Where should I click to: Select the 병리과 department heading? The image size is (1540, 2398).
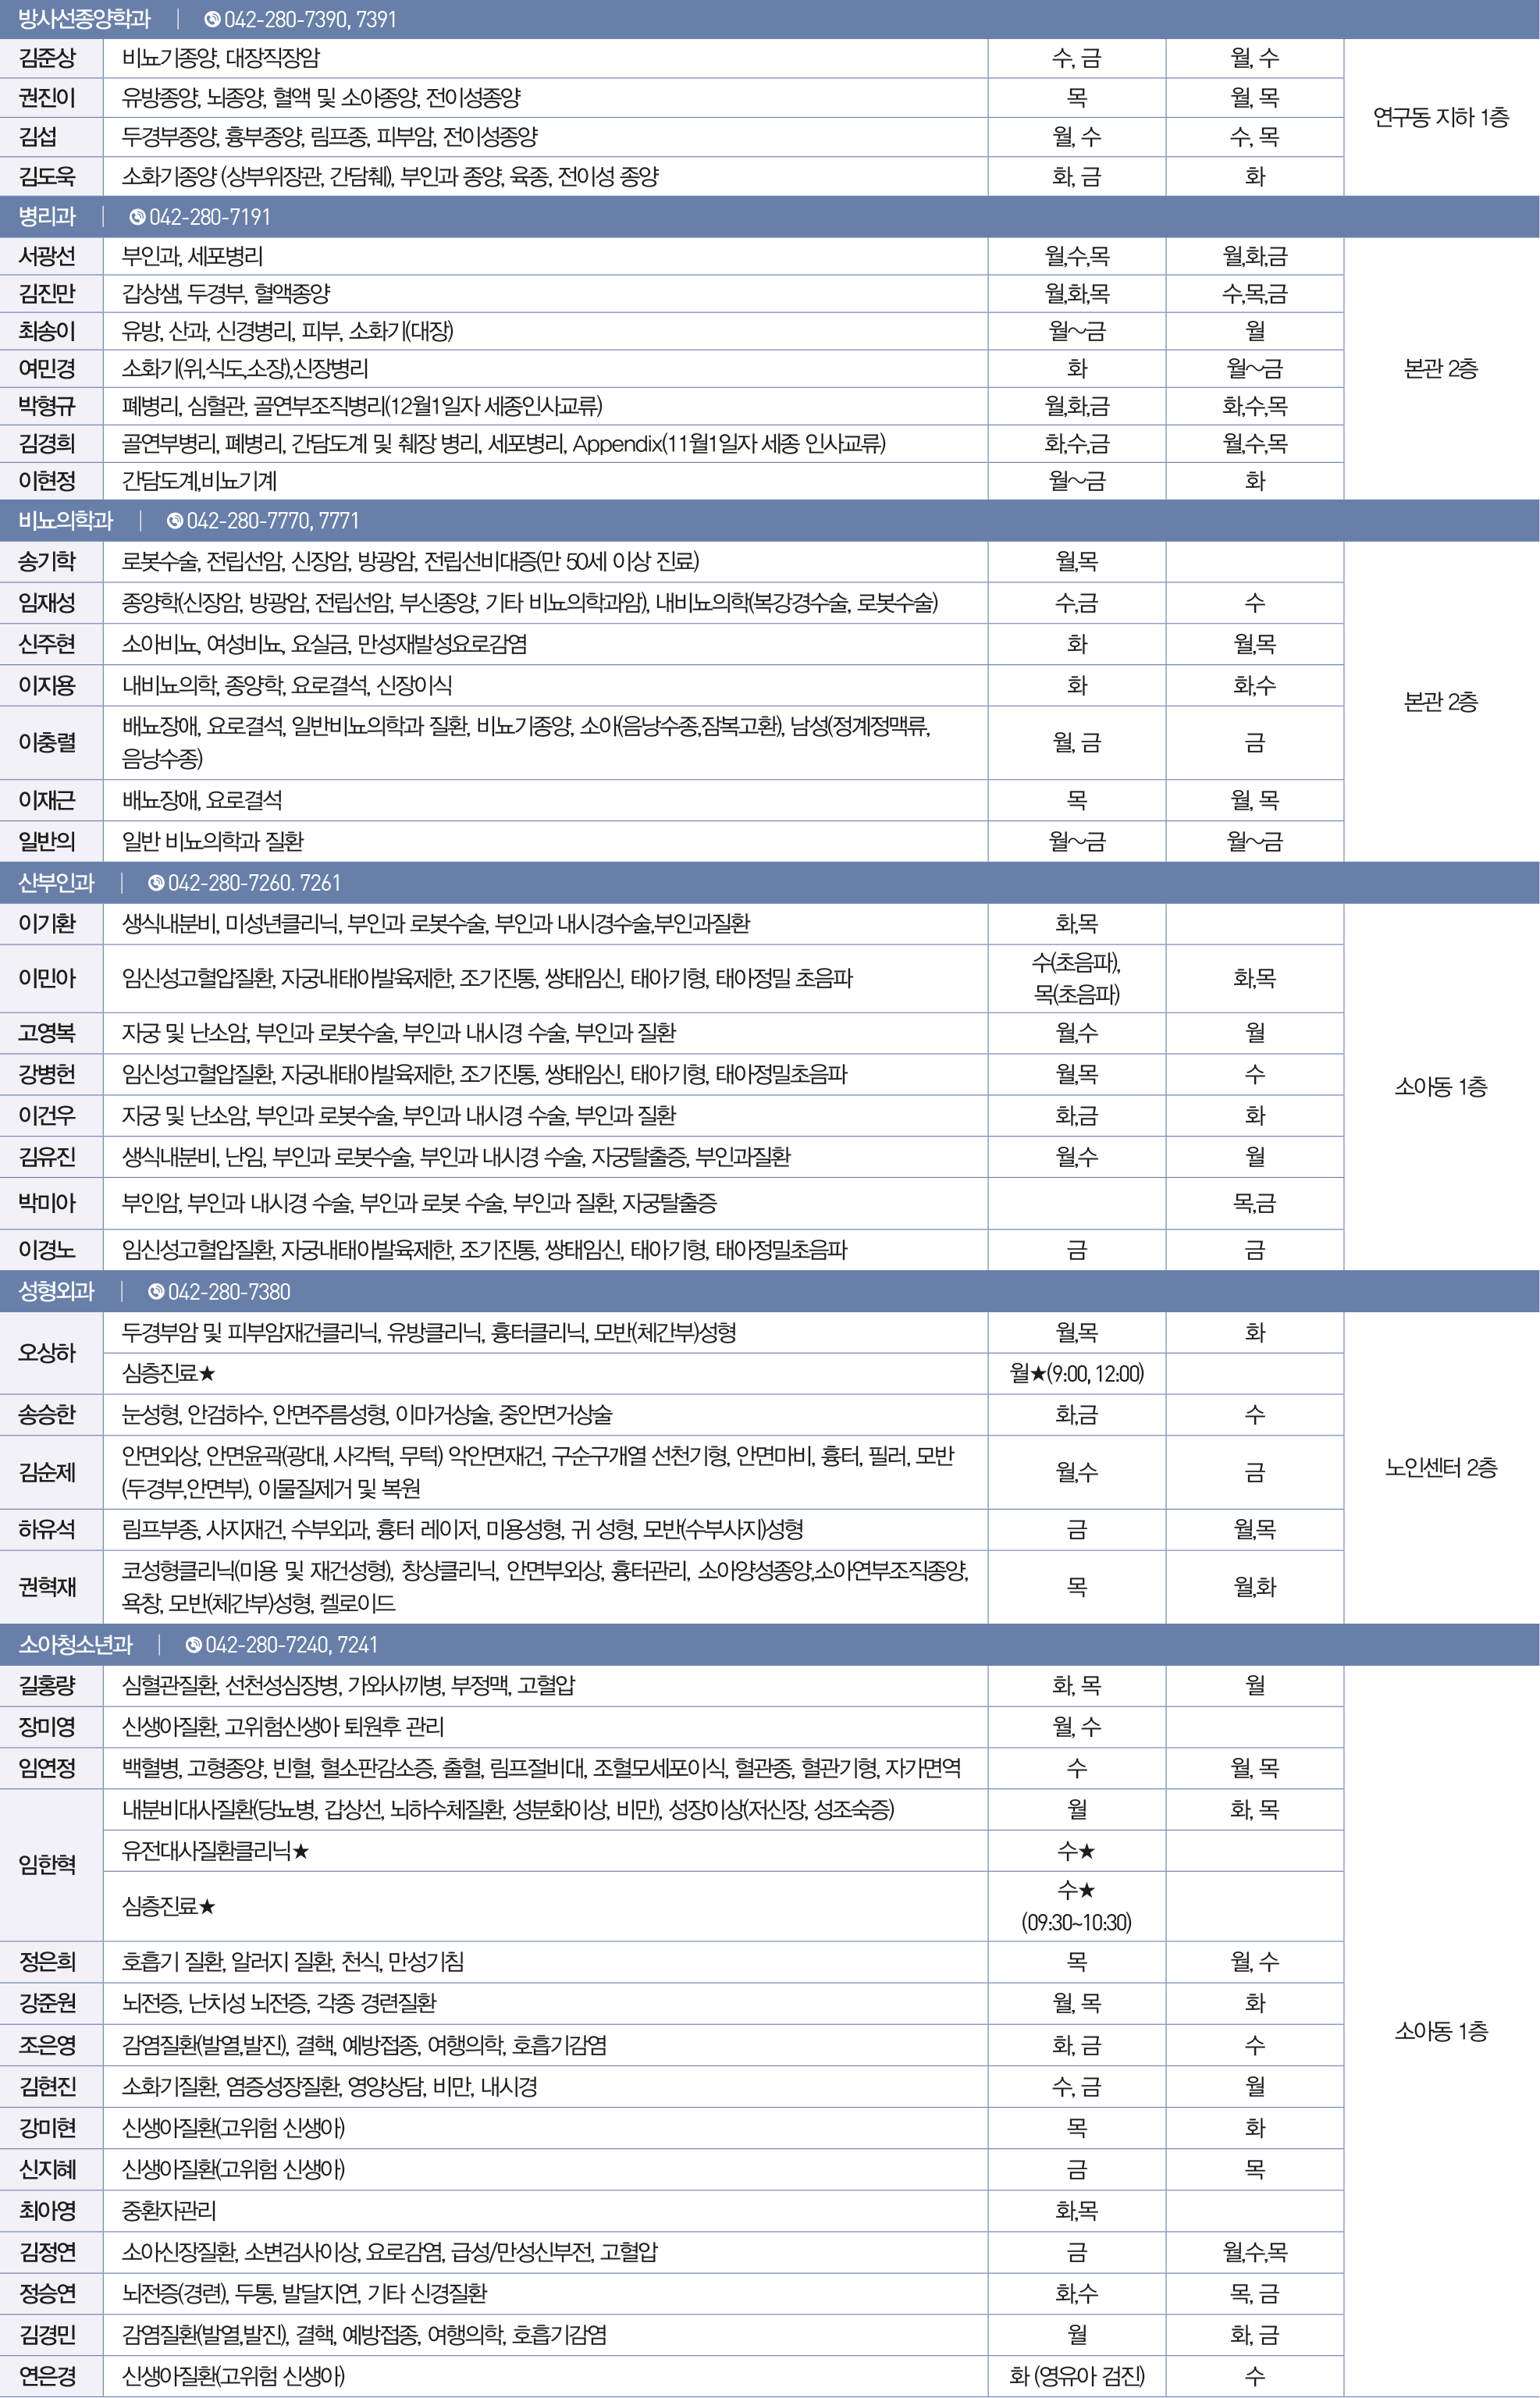(x=47, y=217)
